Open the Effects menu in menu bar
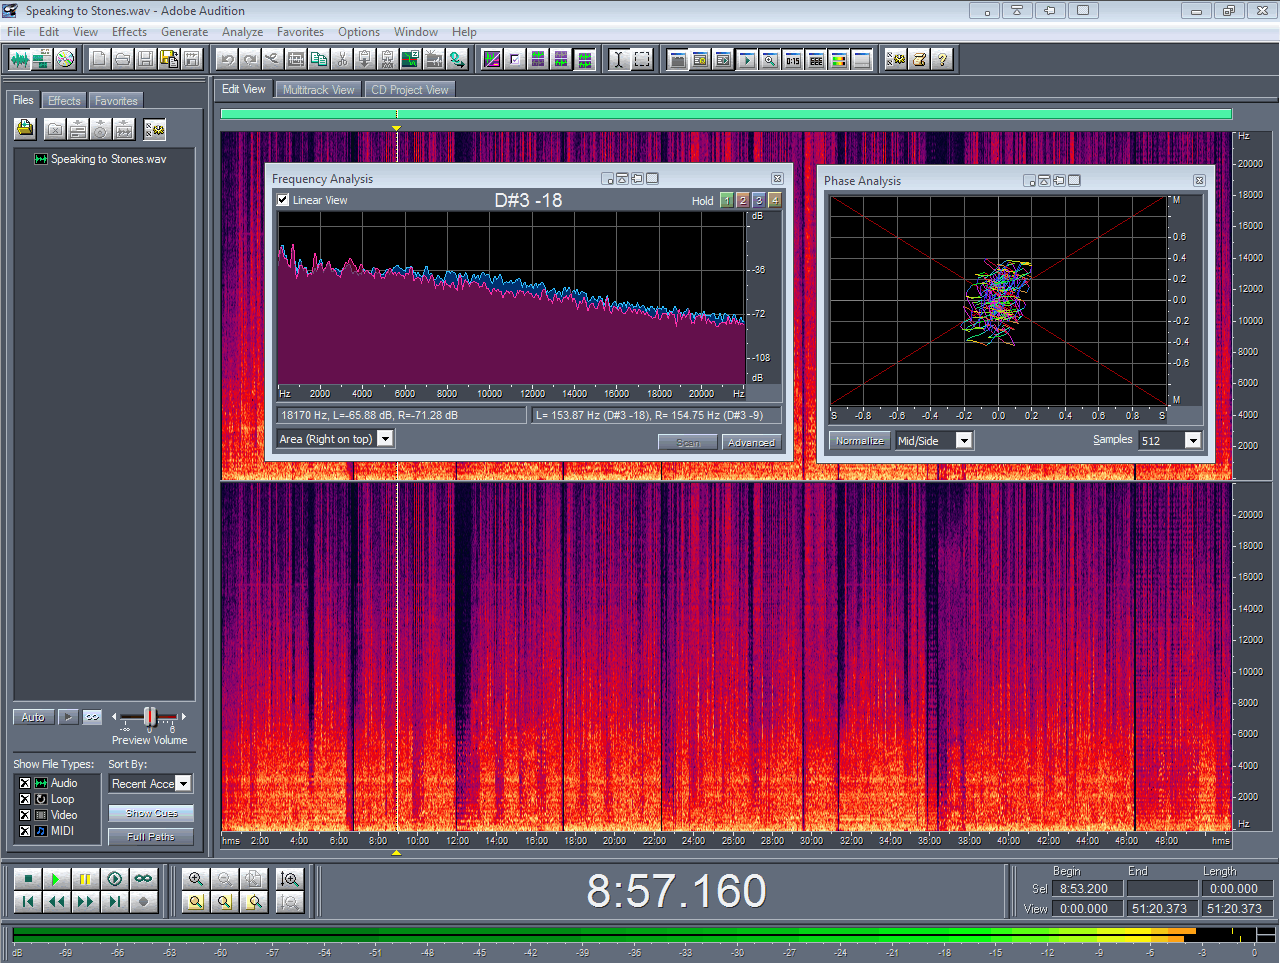Viewport: 1280px width, 963px height. tap(129, 32)
